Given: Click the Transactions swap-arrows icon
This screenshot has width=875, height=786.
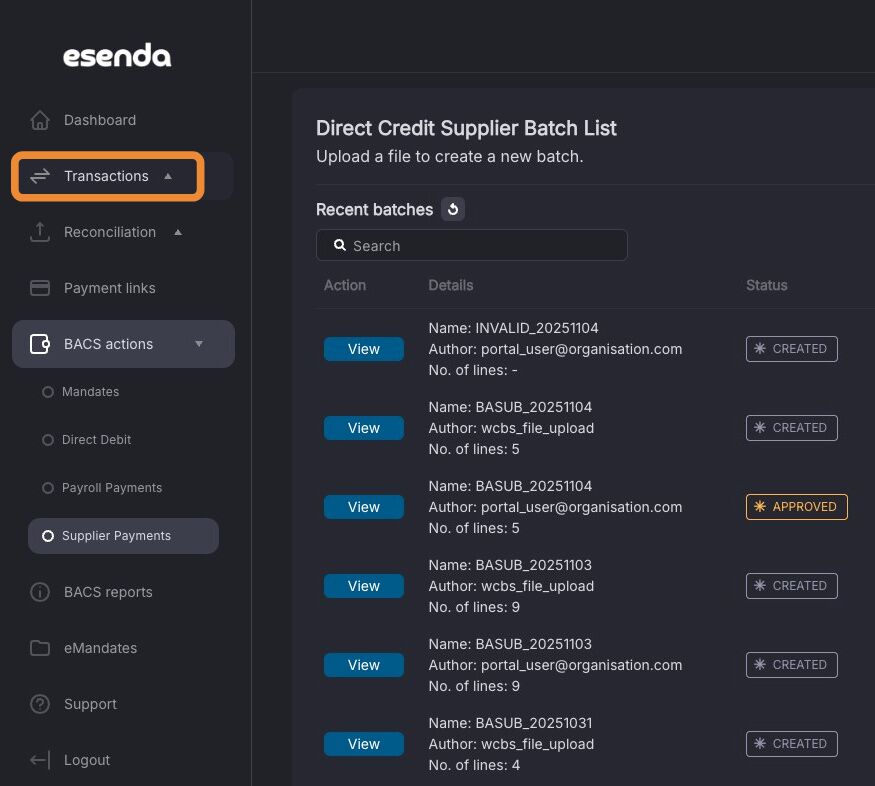Looking at the screenshot, I should tap(40, 176).
